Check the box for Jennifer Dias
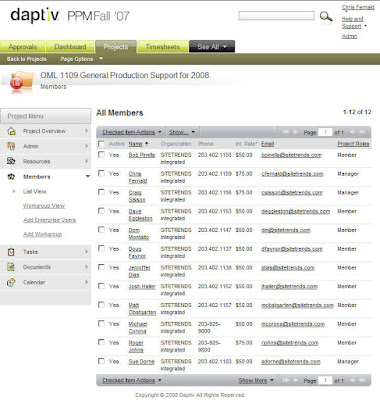This screenshot has height=400, width=380. 101,267
